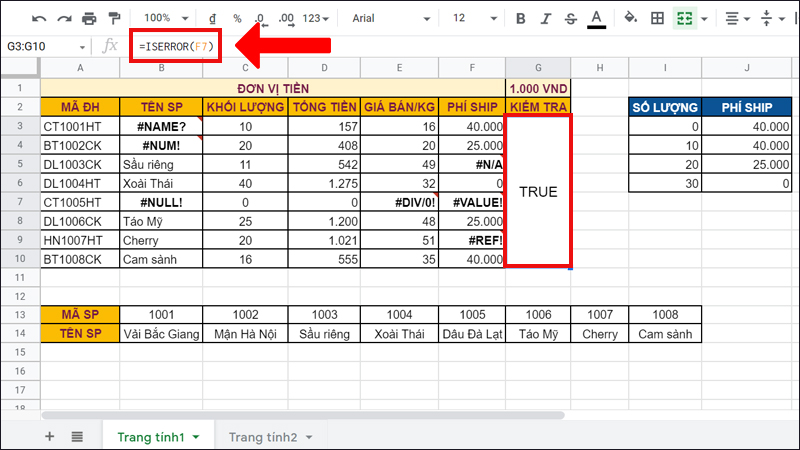Toggle bold formatting
This screenshot has width=800, height=450.
pos(520,19)
